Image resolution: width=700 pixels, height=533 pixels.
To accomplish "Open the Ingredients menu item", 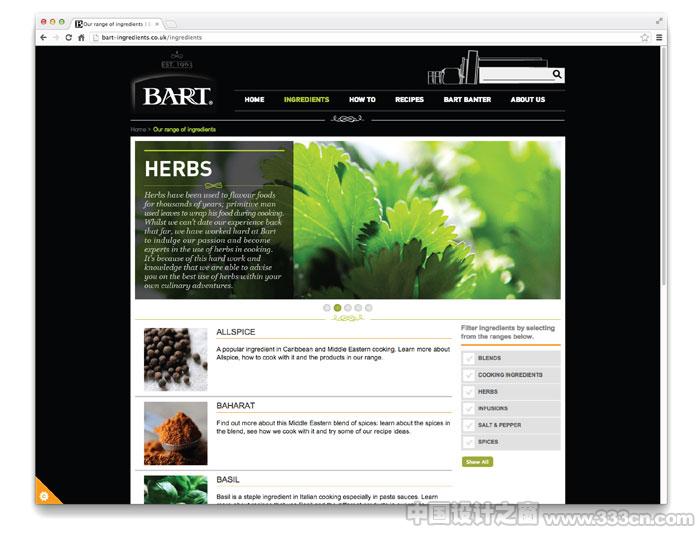I will point(306,100).
